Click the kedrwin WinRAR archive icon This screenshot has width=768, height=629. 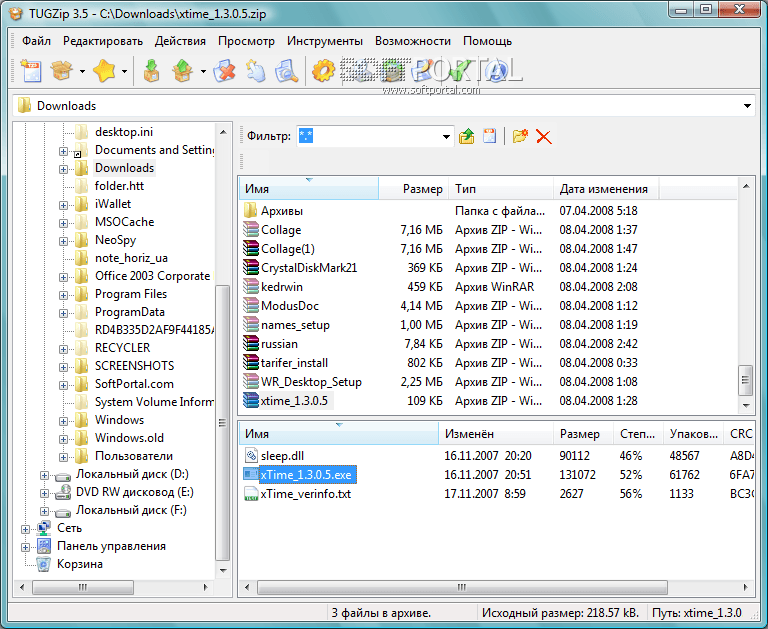[x=251, y=287]
